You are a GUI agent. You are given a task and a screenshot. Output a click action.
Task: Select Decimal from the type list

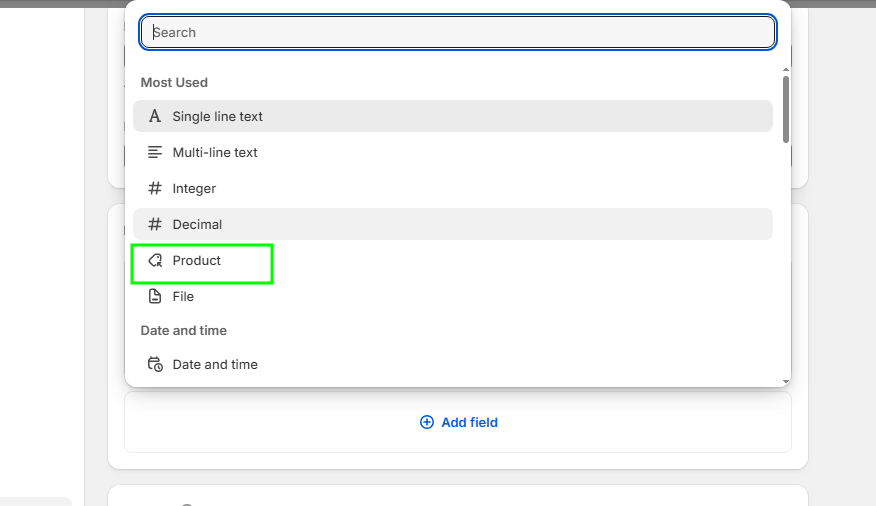(197, 224)
